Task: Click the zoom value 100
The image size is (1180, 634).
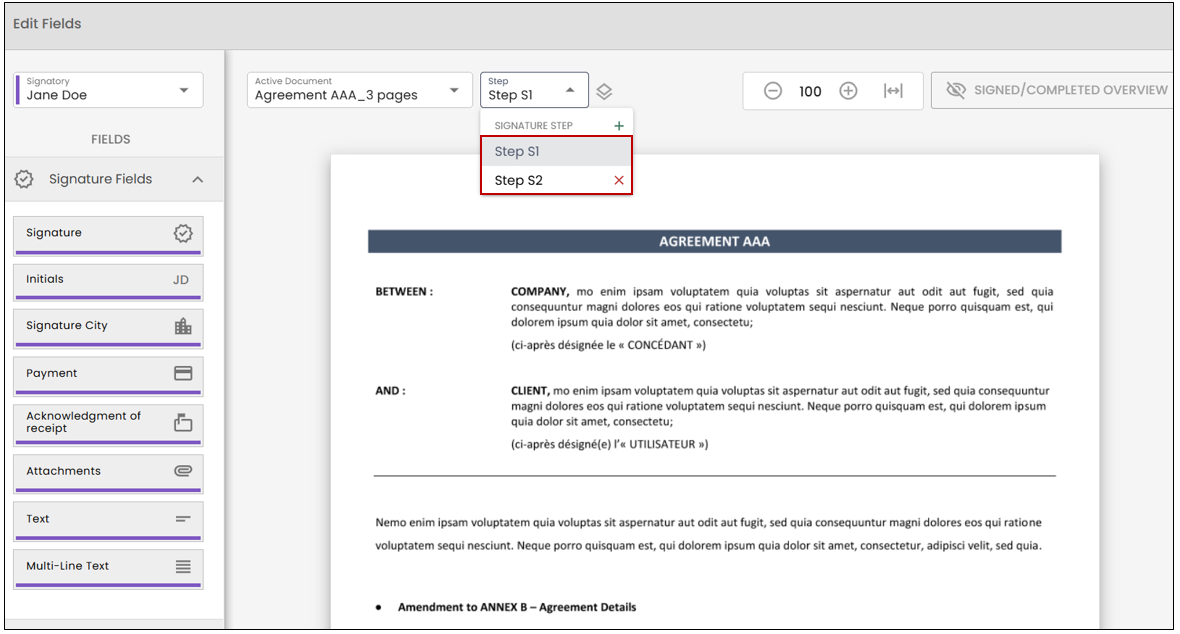Action: (810, 92)
